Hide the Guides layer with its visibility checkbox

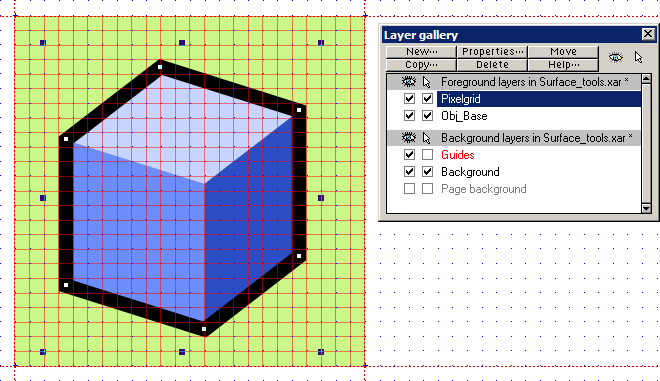(409, 155)
